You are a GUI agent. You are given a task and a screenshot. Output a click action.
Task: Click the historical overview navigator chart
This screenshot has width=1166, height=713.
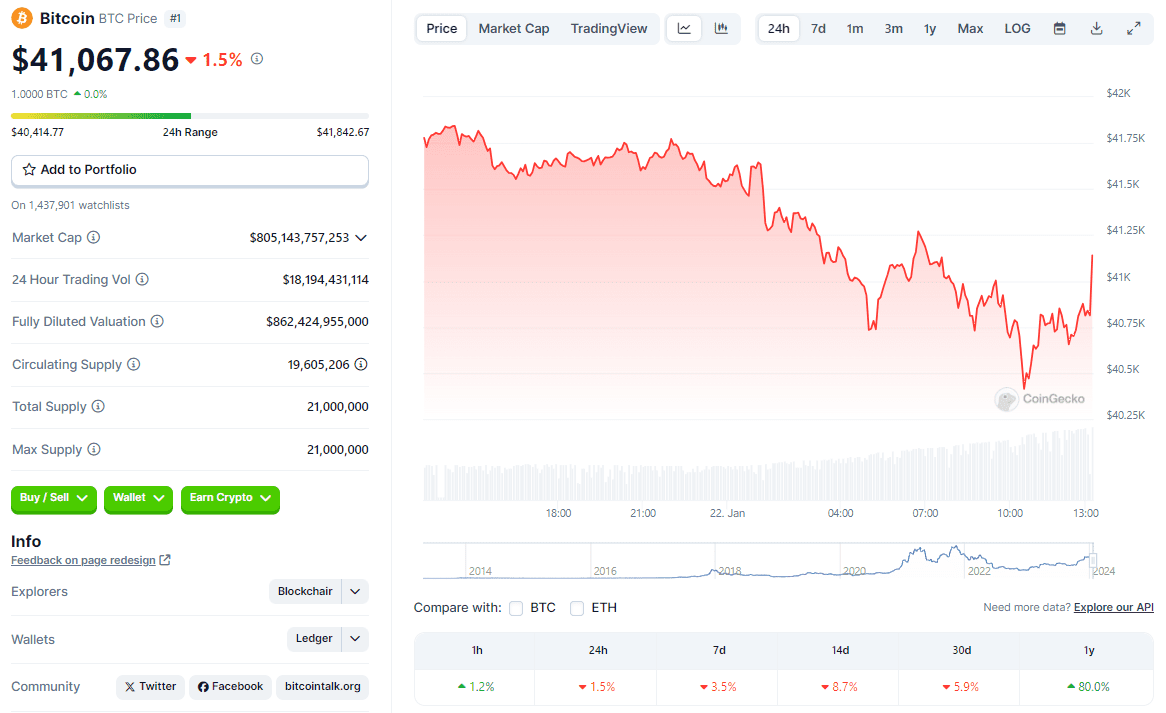pos(758,561)
